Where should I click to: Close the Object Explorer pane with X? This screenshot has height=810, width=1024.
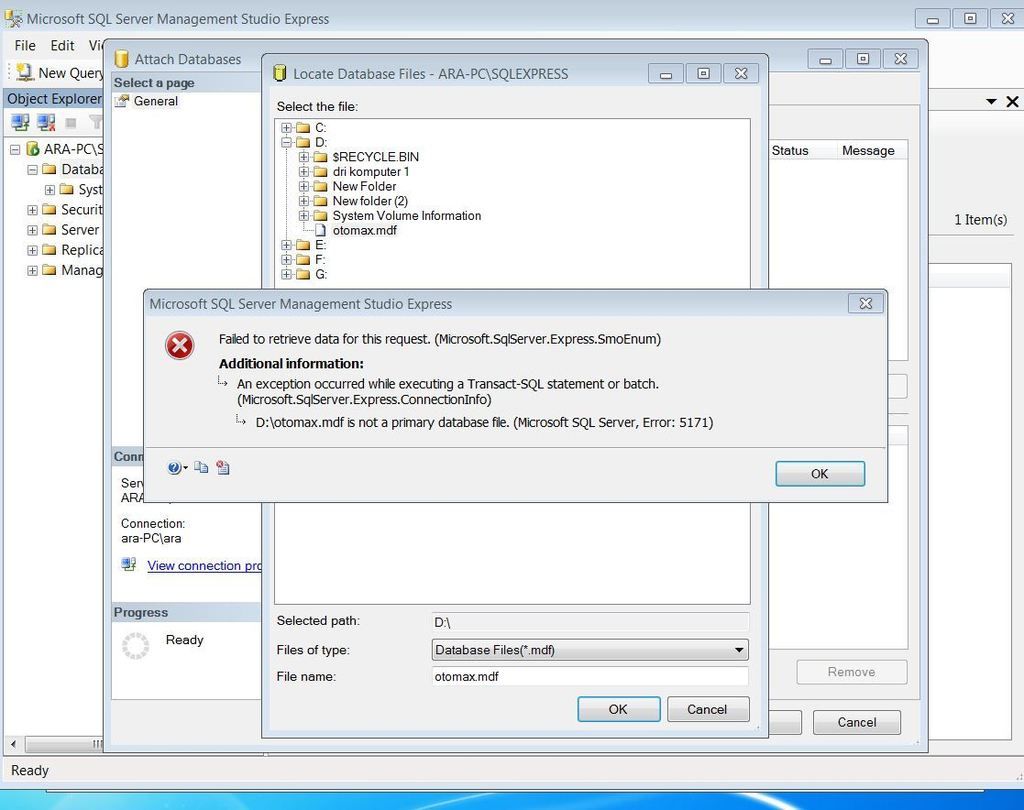point(1012,101)
